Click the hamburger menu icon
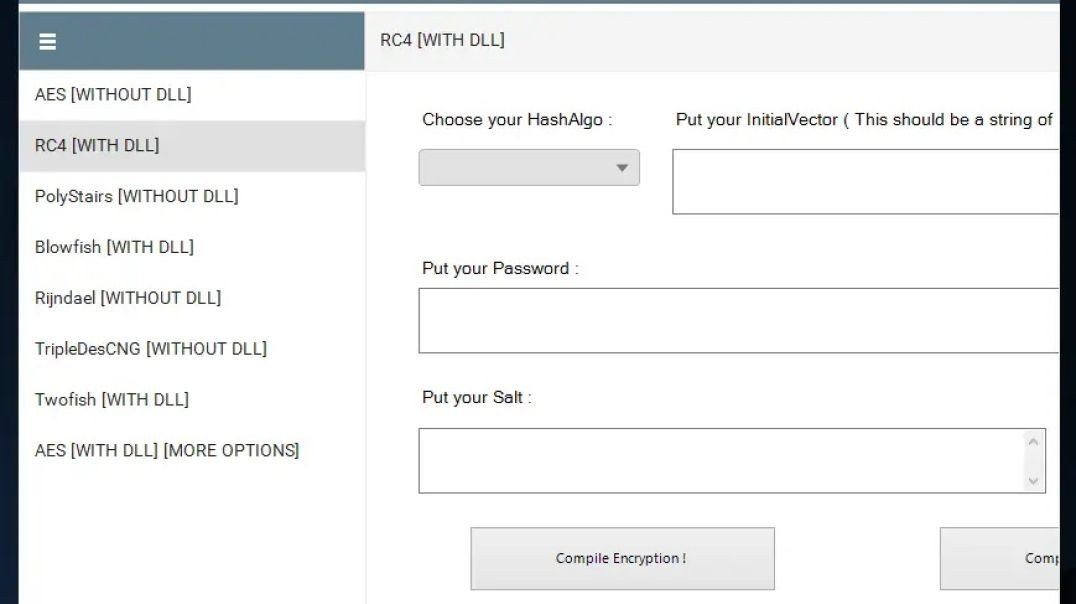This screenshot has height=604, width=1076. [x=47, y=41]
